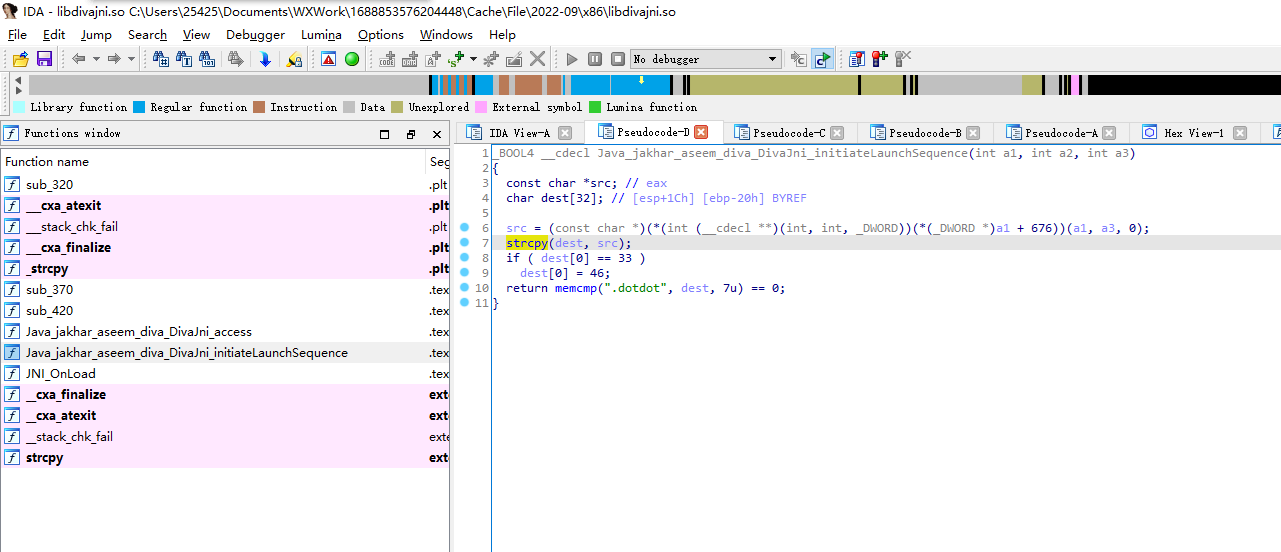Click the blue down arrow icon
Image resolution: width=1281 pixels, height=552 pixels.
pyautogui.click(x=265, y=59)
